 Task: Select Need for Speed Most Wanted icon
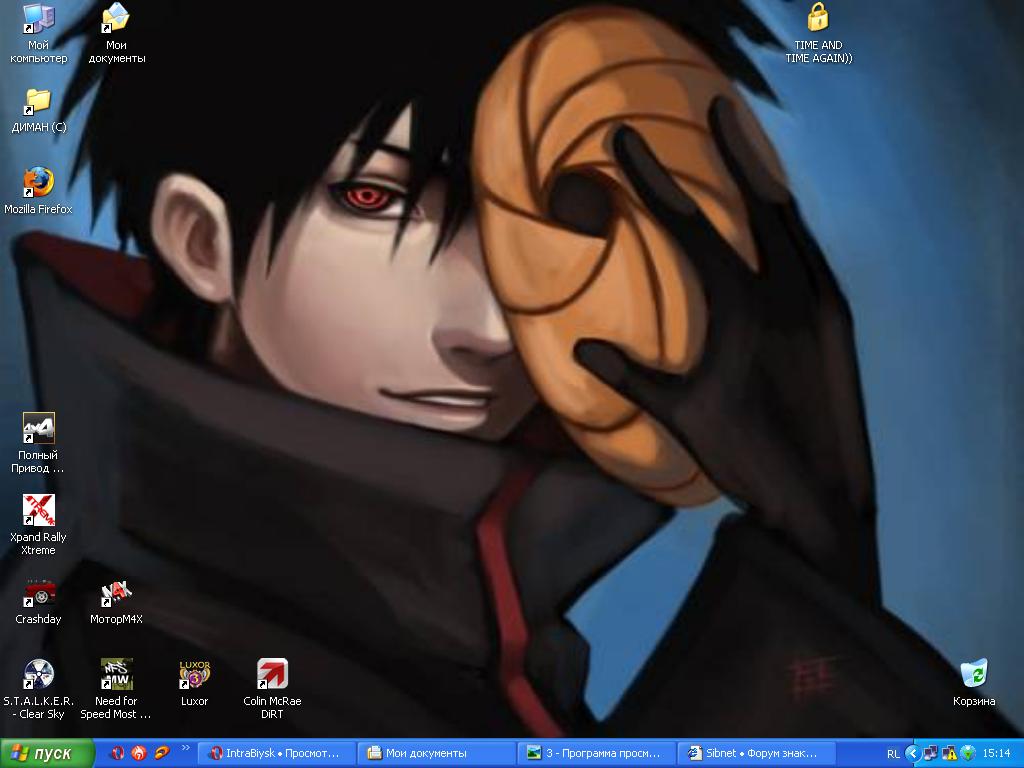click(x=116, y=675)
